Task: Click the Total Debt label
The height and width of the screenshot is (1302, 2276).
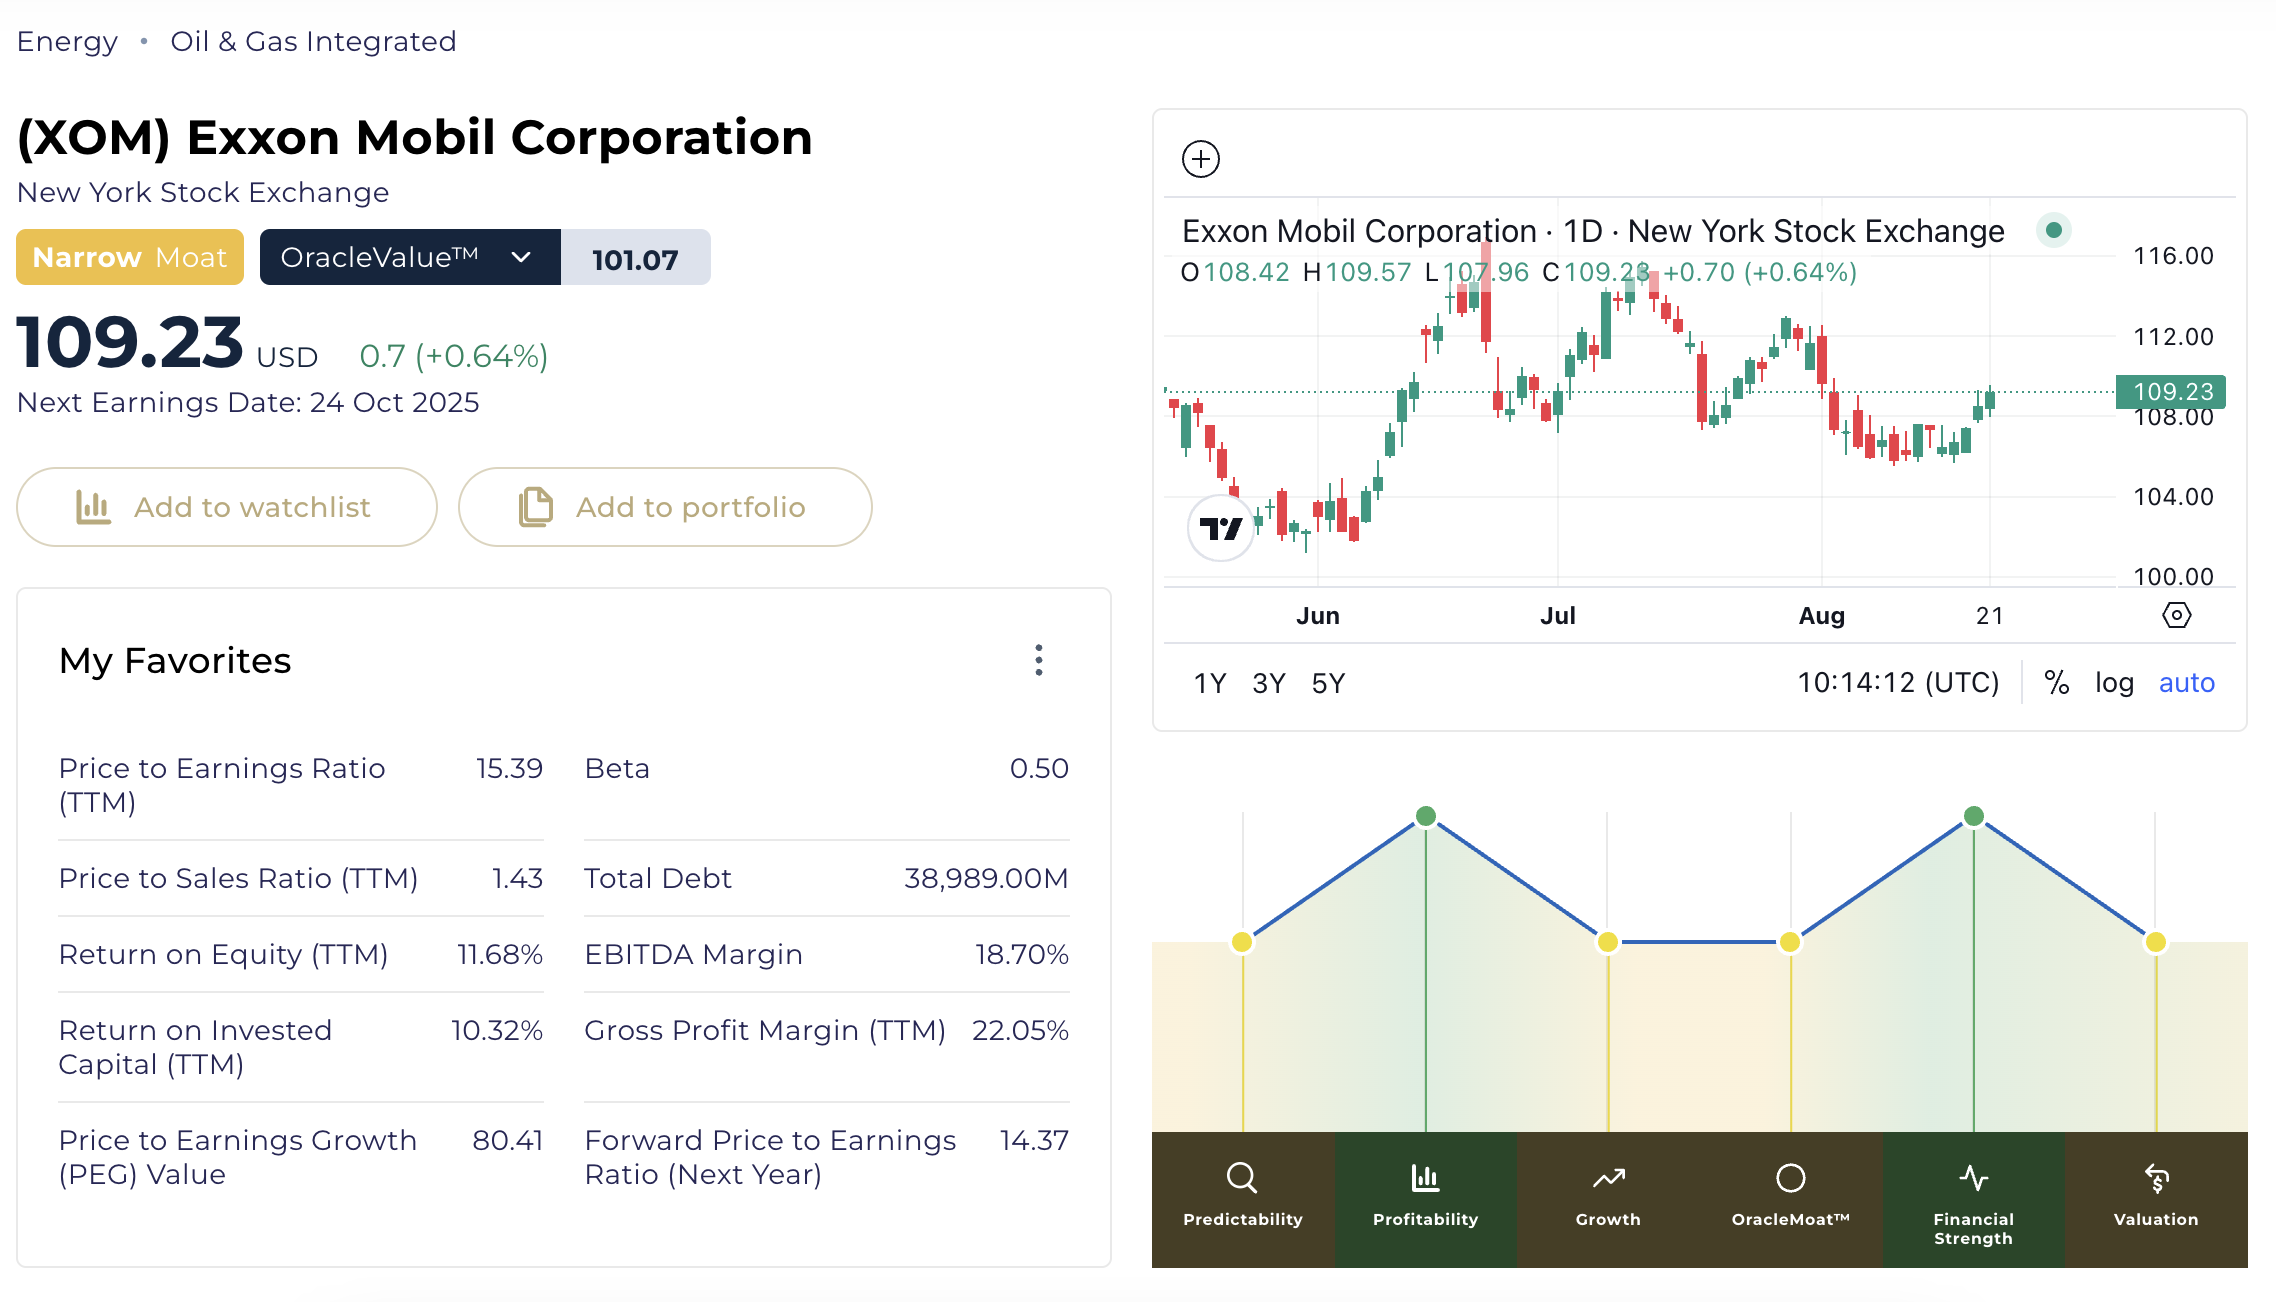Action: tap(658, 878)
